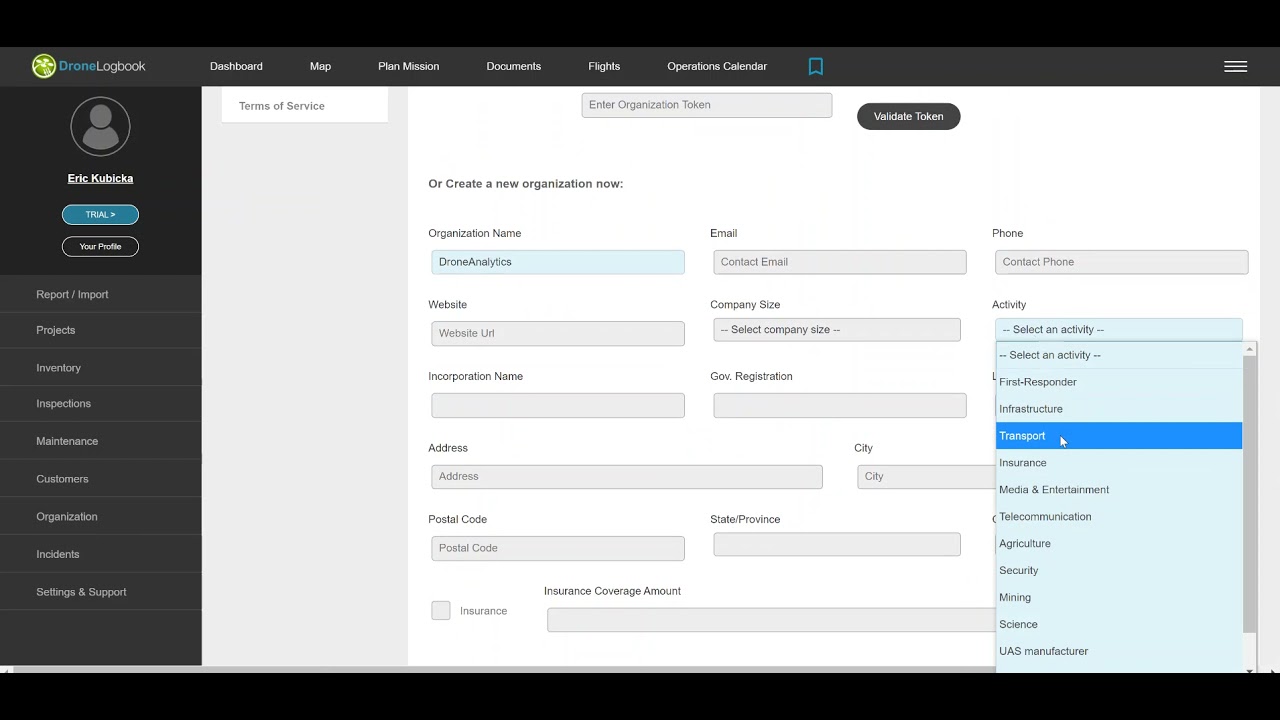
Task: Click the Activity dropdown field
Action: click(1118, 330)
